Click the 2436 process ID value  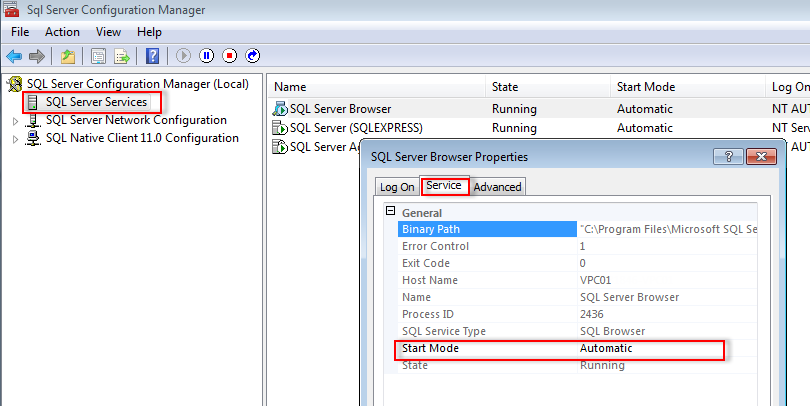(591, 315)
